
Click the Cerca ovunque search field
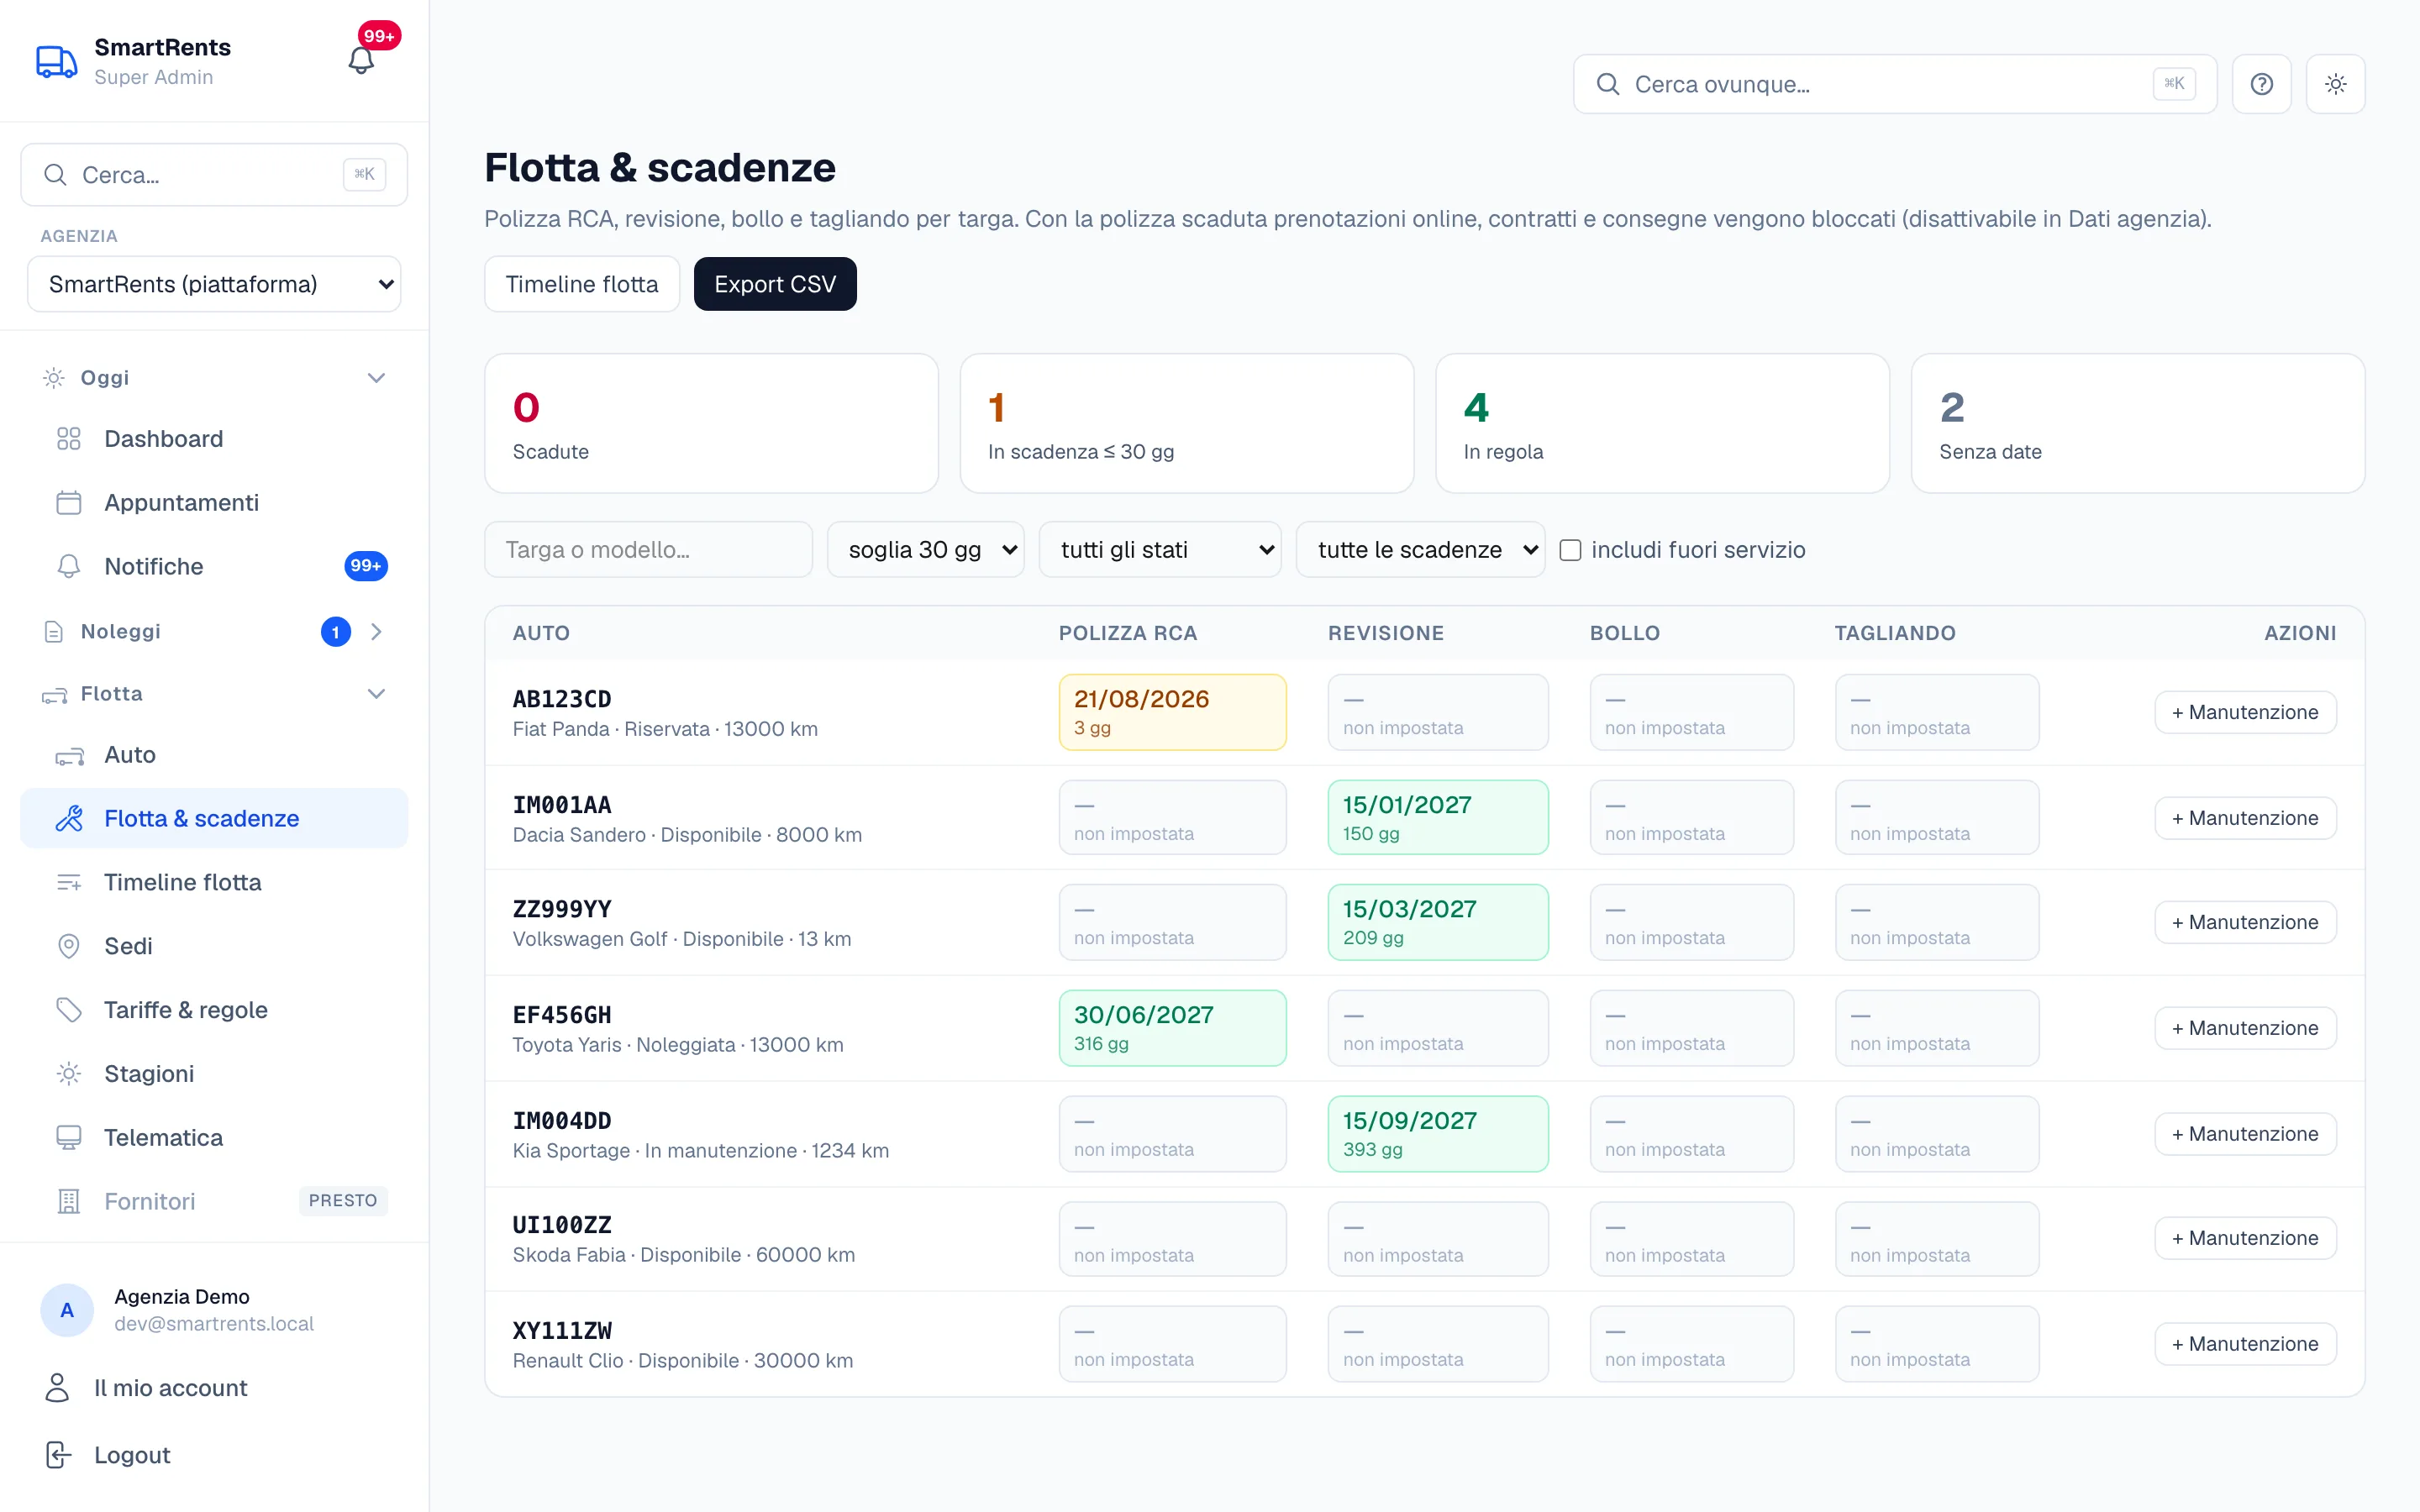pyautogui.click(x=1895, y=84)
